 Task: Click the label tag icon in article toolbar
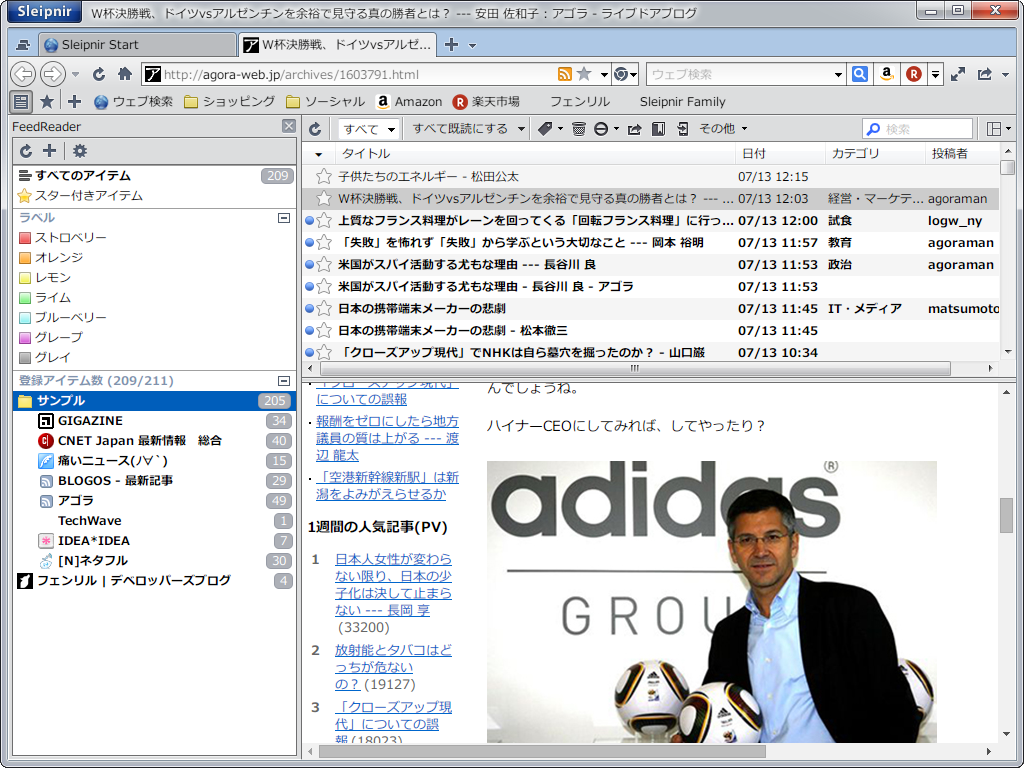545,129
